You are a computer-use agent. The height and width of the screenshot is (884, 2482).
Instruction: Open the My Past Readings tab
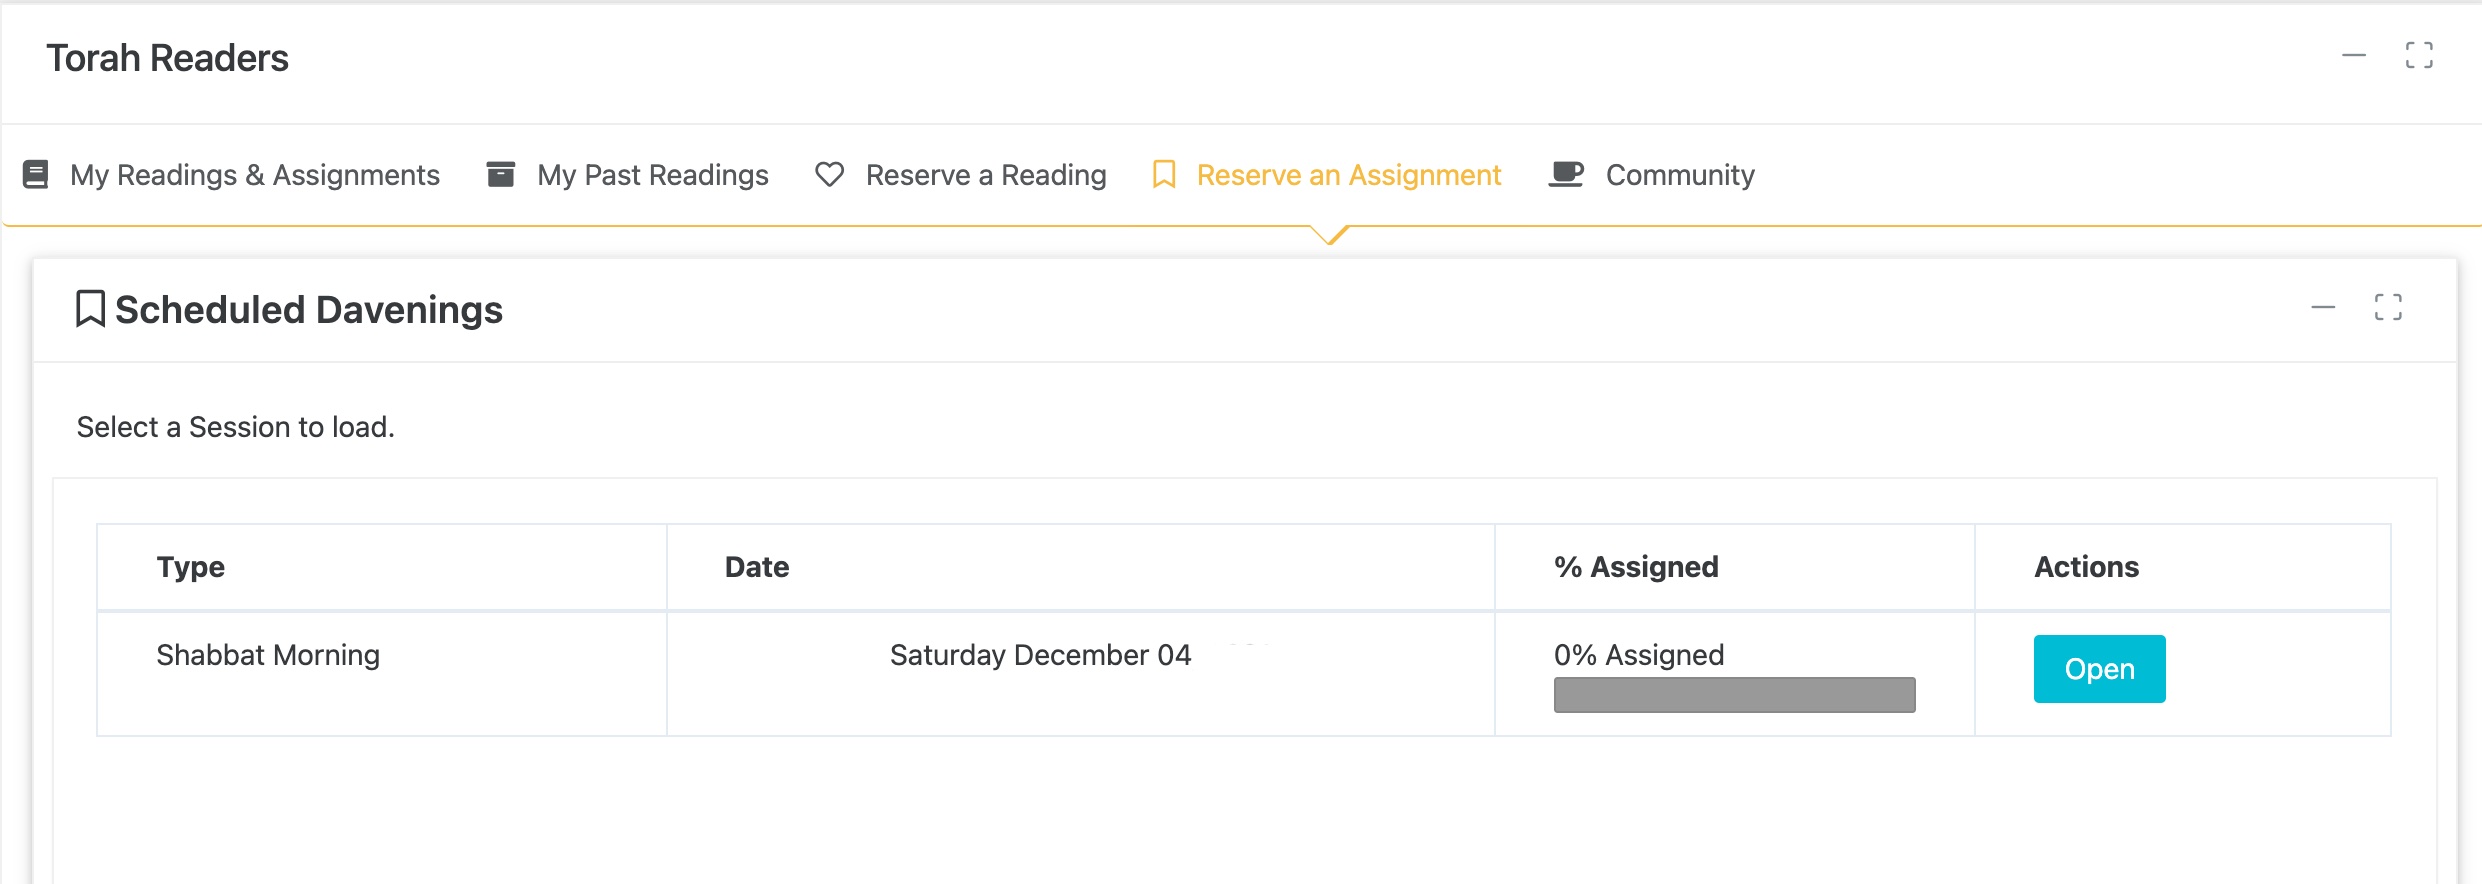pyautogui.click(x=652, y=175)
